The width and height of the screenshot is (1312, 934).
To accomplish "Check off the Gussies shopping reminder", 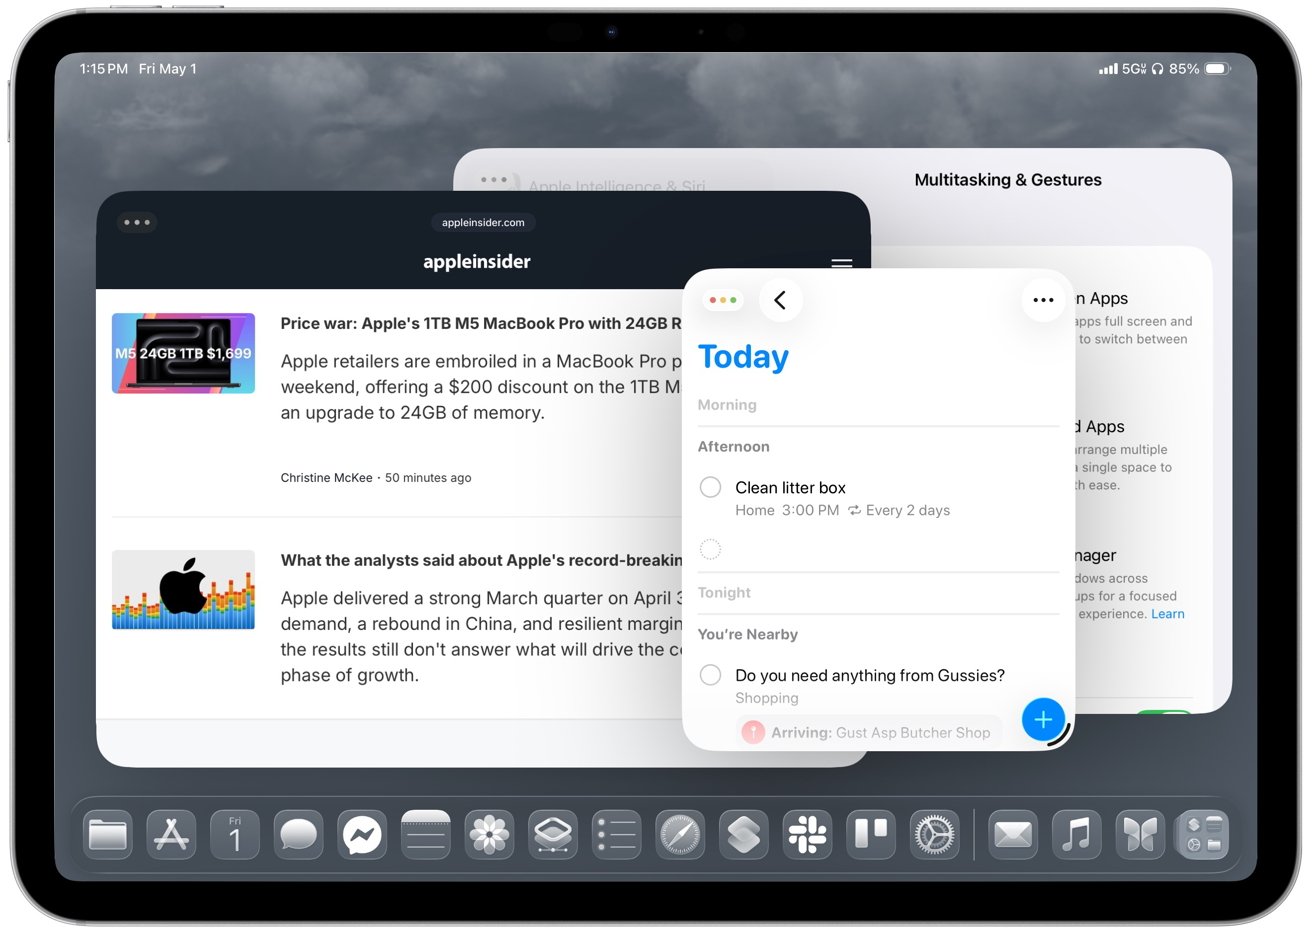I will (710, 675).
